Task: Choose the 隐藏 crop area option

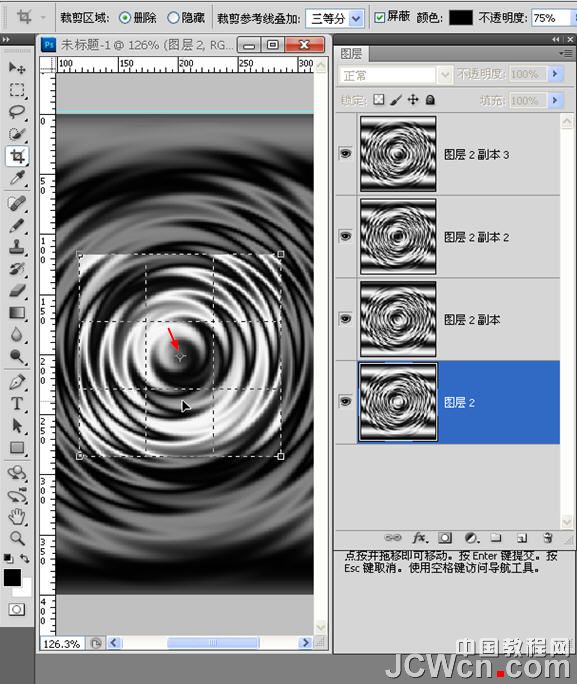Action: point(186,17)
